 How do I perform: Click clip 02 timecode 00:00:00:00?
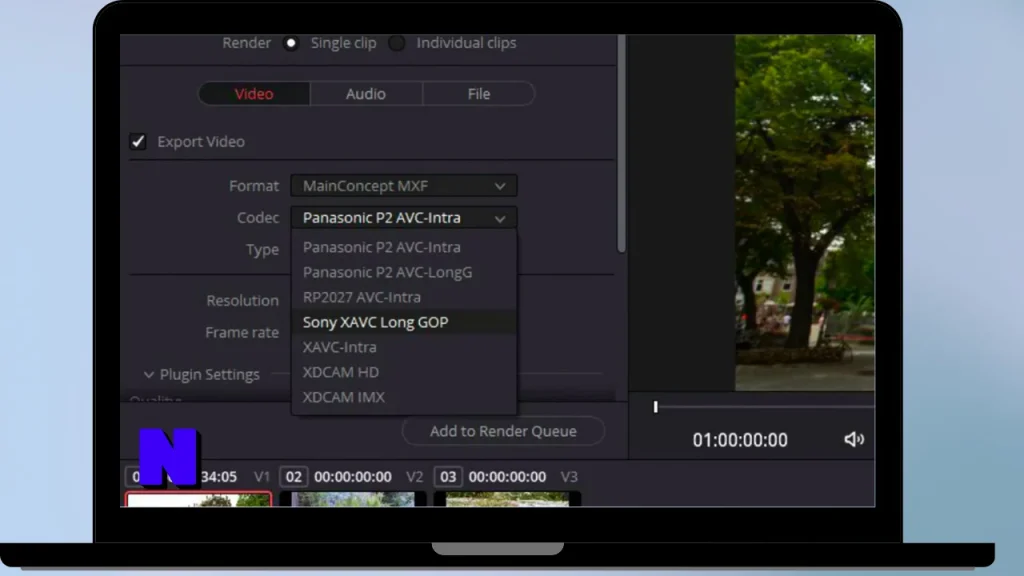click(353, 477)
